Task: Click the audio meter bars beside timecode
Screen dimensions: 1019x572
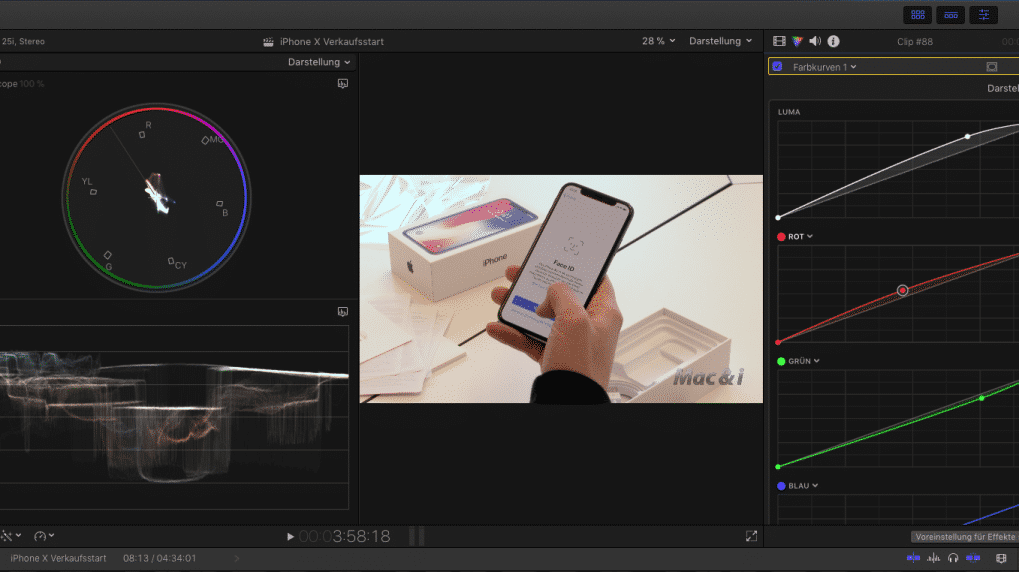Action: [417, 536]
